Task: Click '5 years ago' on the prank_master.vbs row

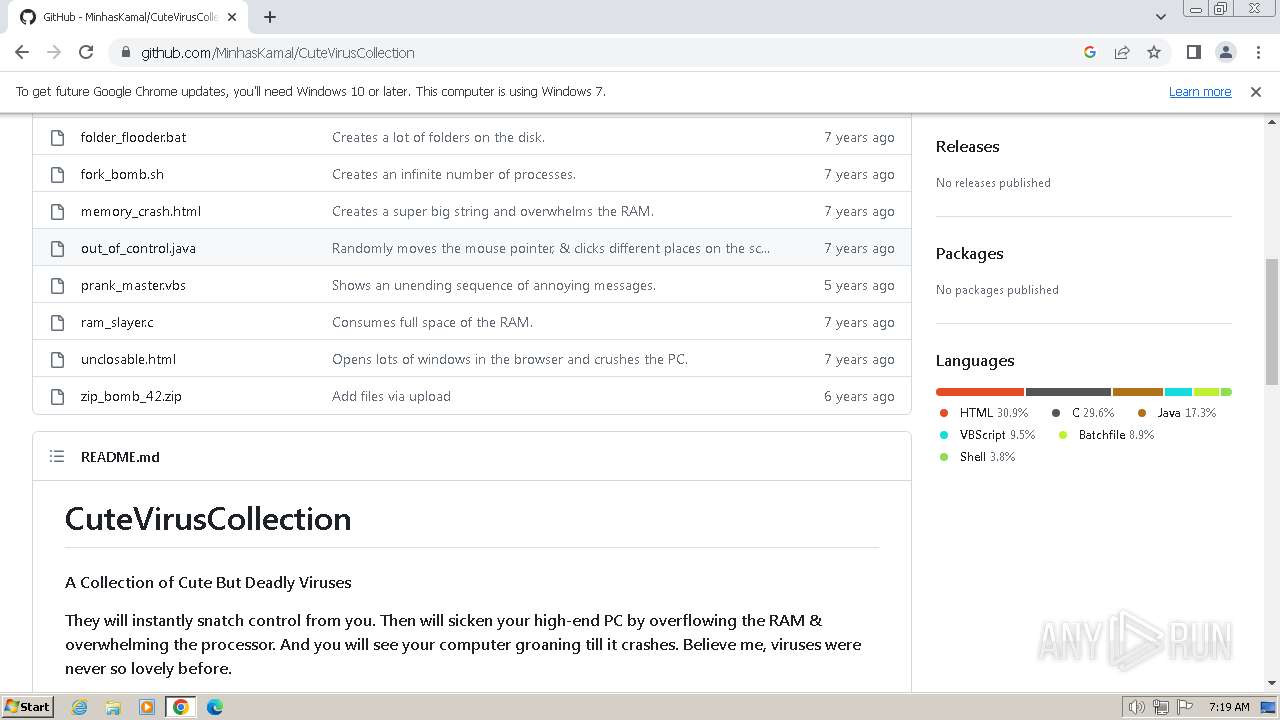Action: [859, 285]
